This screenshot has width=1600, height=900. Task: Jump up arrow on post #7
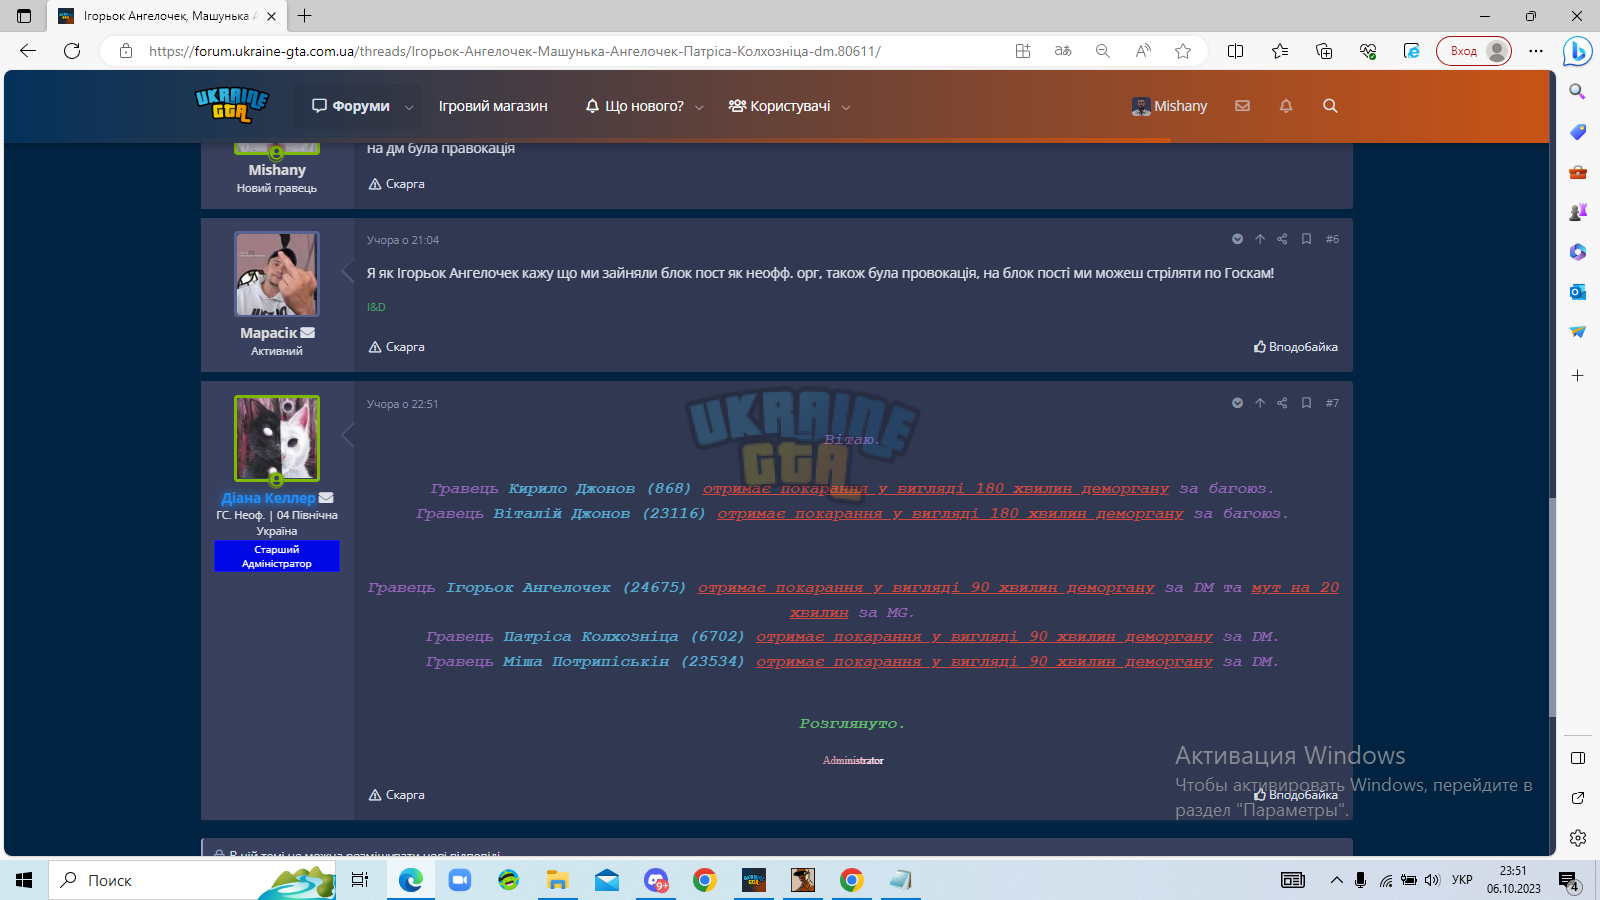pos(1260,403)
